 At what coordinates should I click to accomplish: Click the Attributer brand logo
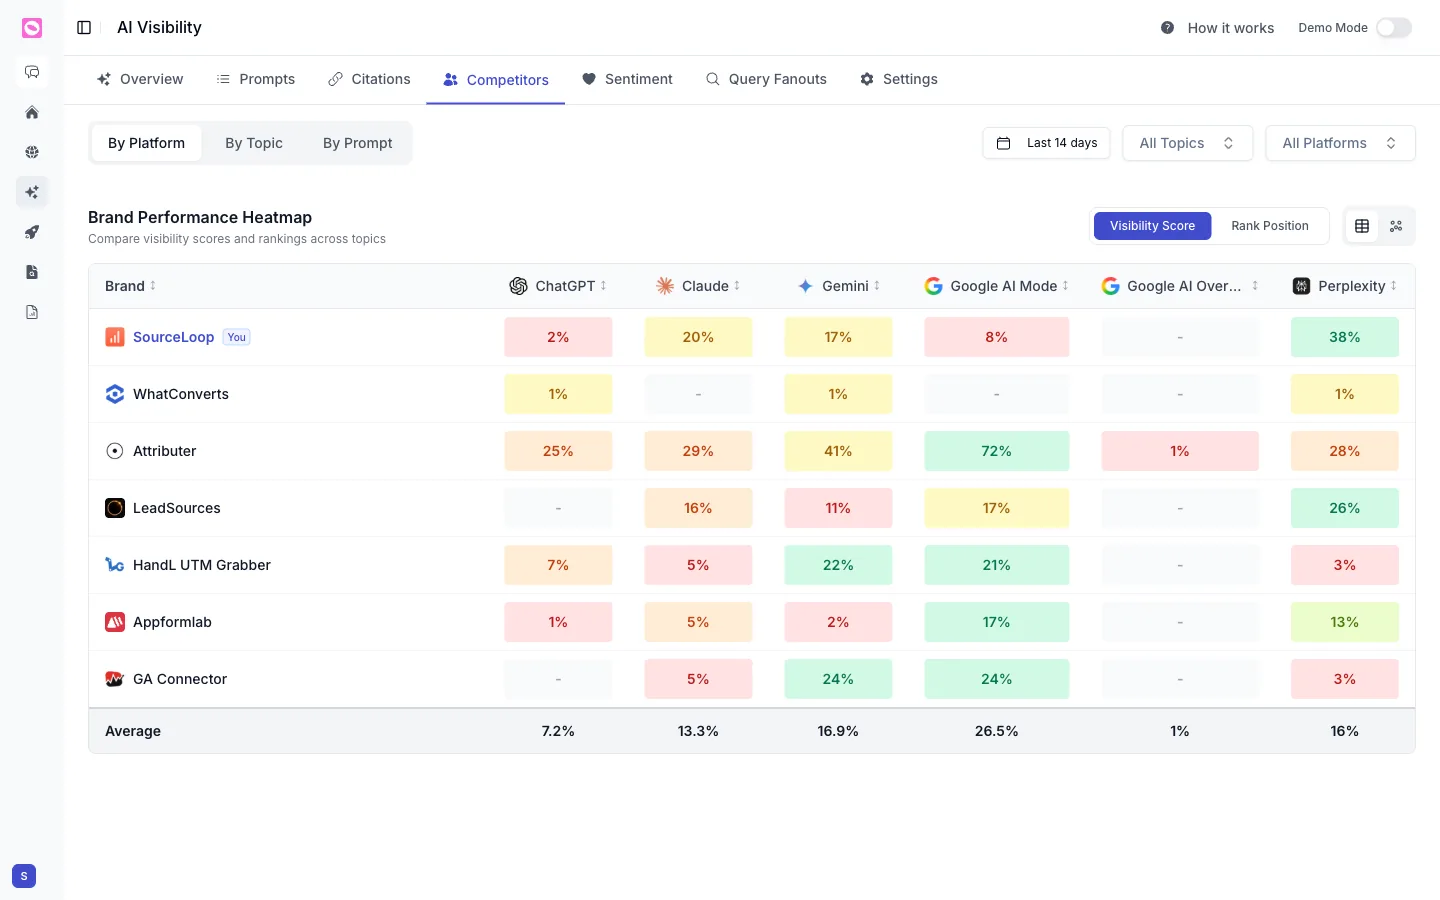point(115,451)
